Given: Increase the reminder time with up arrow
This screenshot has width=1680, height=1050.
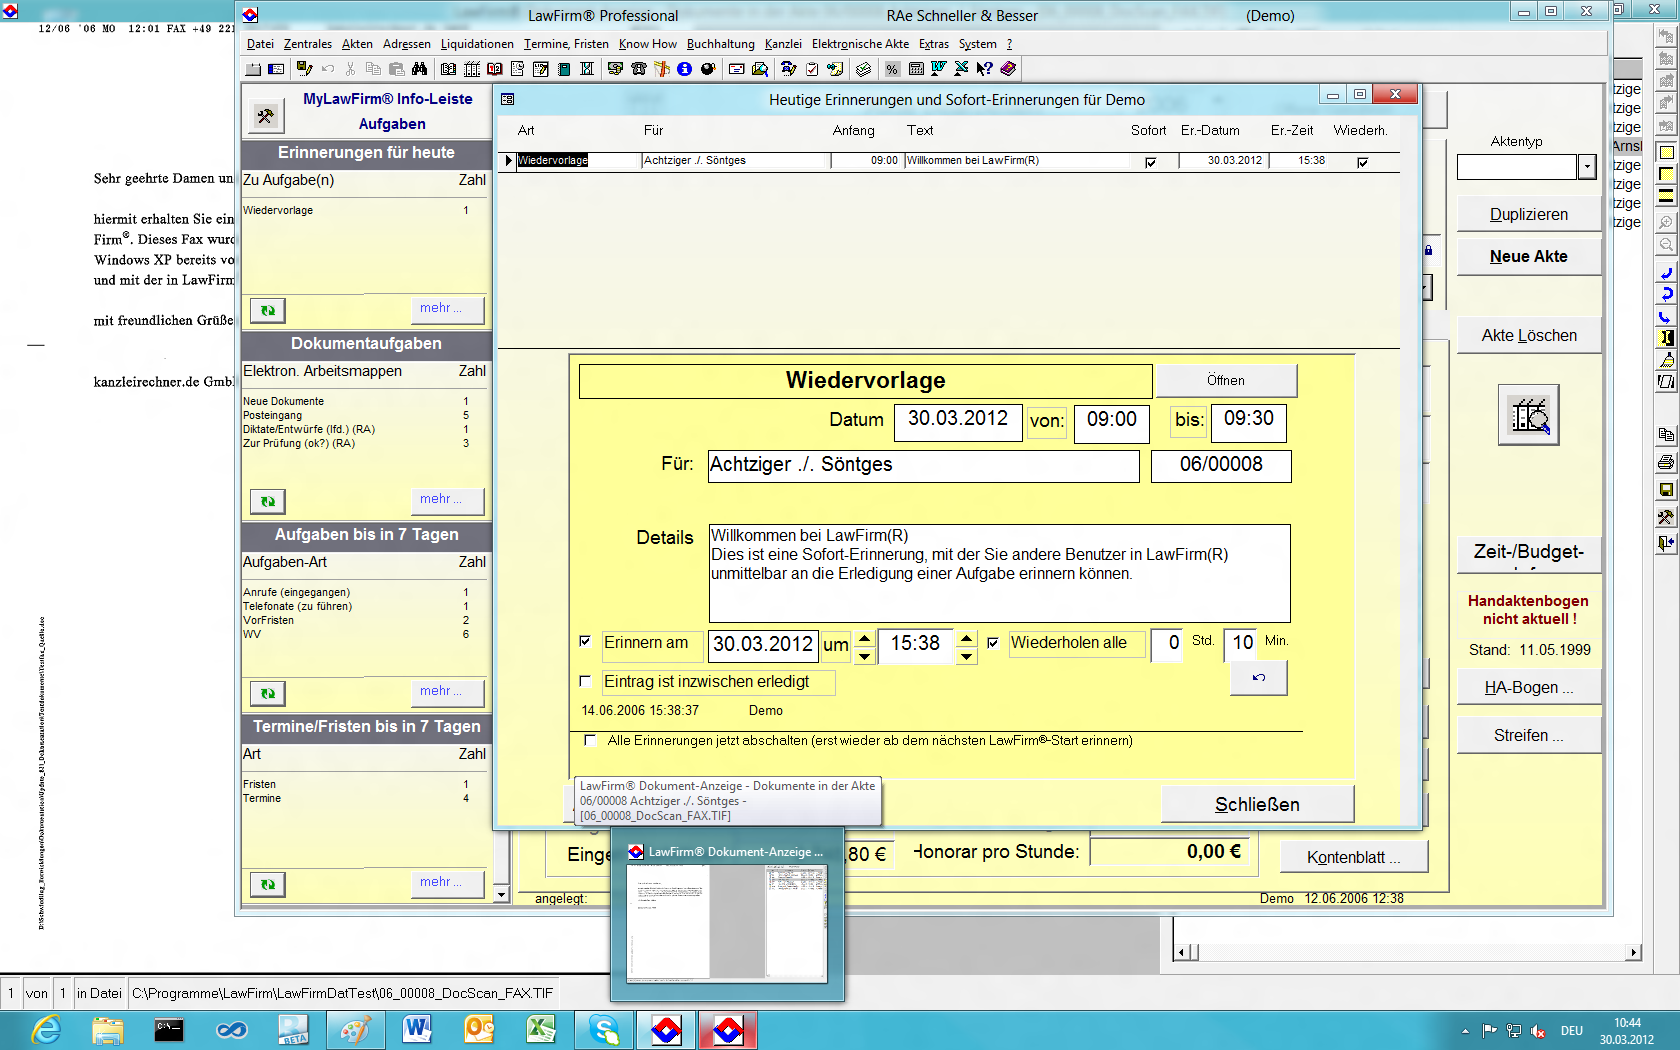Looking at the screenshot, I should click(x=966, y=637).
